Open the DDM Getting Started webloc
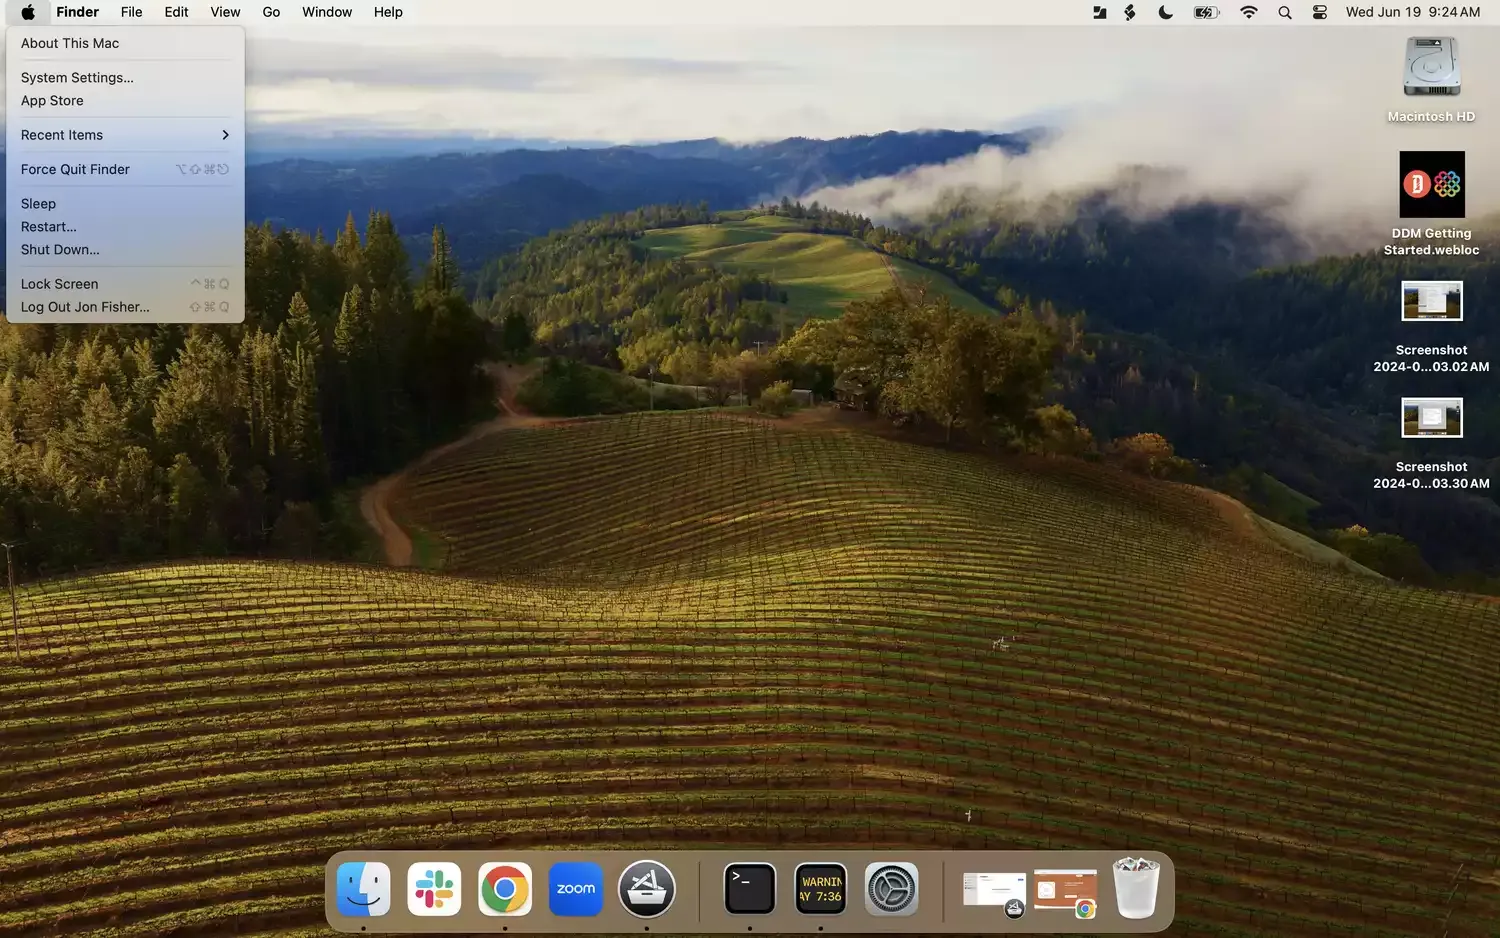Screen dimensions: 1500x938 point(1431,184)
